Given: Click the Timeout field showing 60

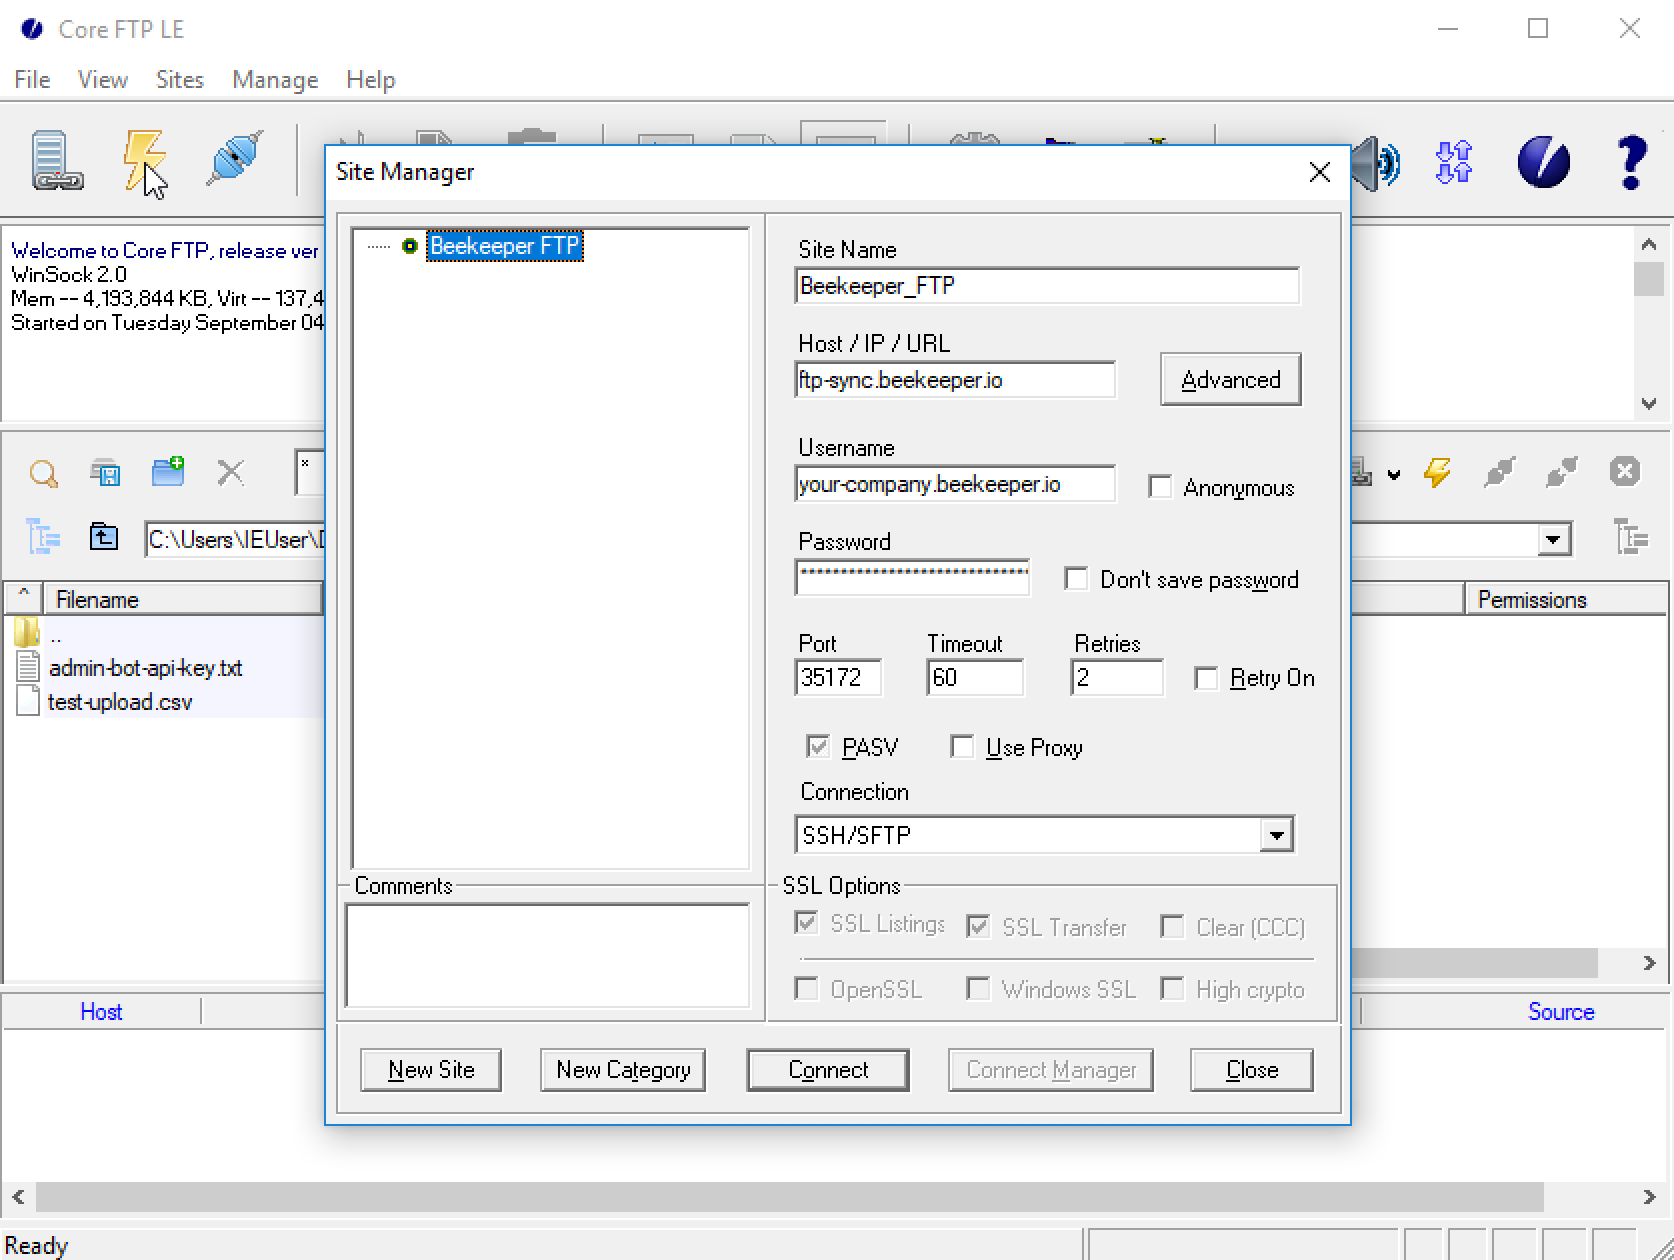Looking at the screenshot, I should coord(975,678).
